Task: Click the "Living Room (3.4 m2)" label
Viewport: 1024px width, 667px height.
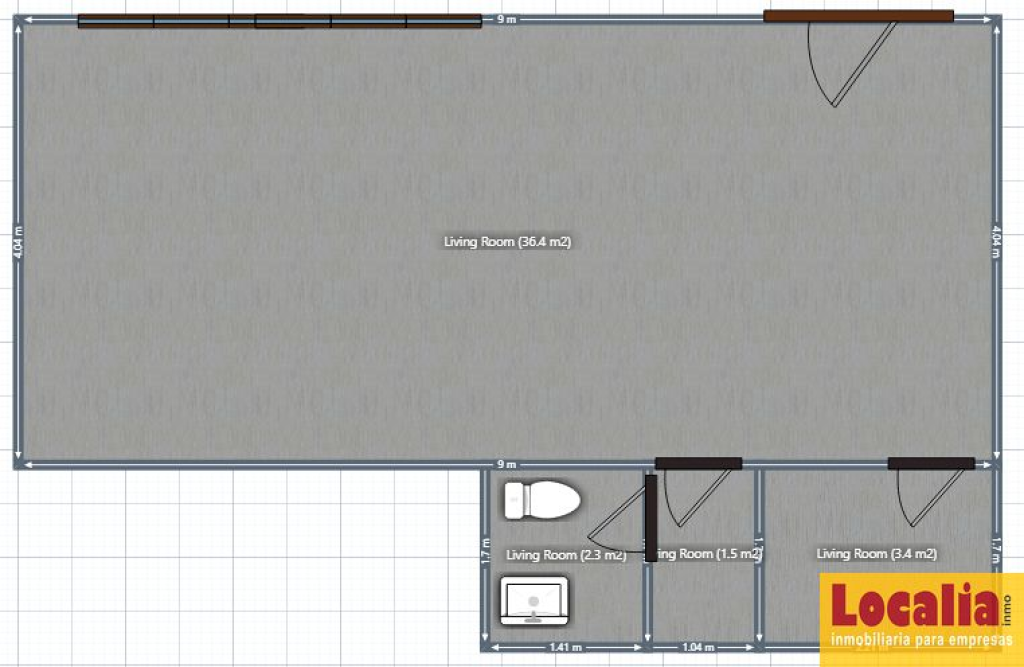Action: [x=876, y=554]
